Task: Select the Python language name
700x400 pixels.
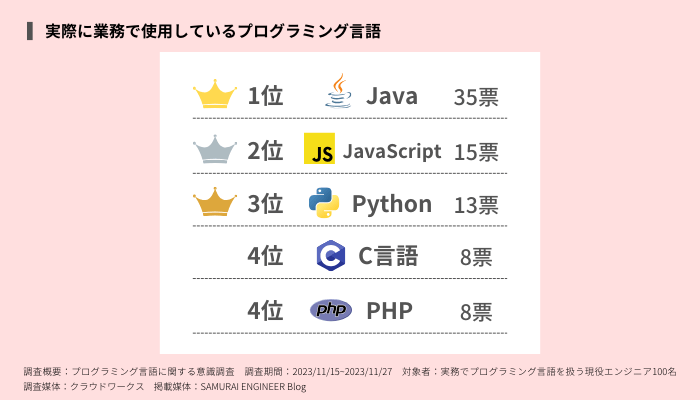Action: pos(392,204)
